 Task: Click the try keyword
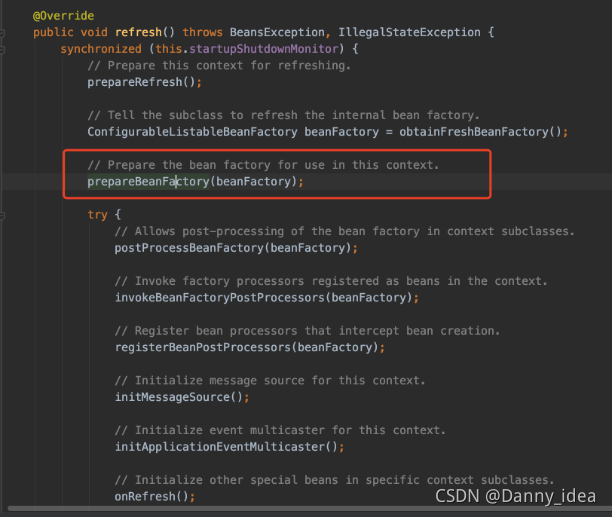[97, 215]
